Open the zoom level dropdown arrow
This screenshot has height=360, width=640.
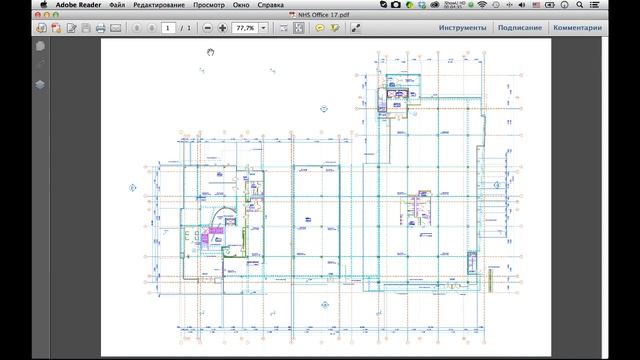tap(264, 28)
